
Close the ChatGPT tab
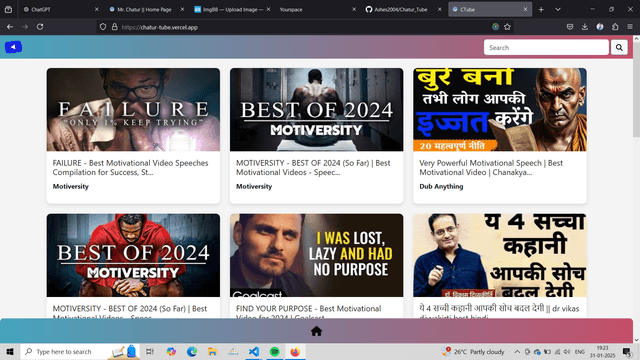tap(97, 9)
